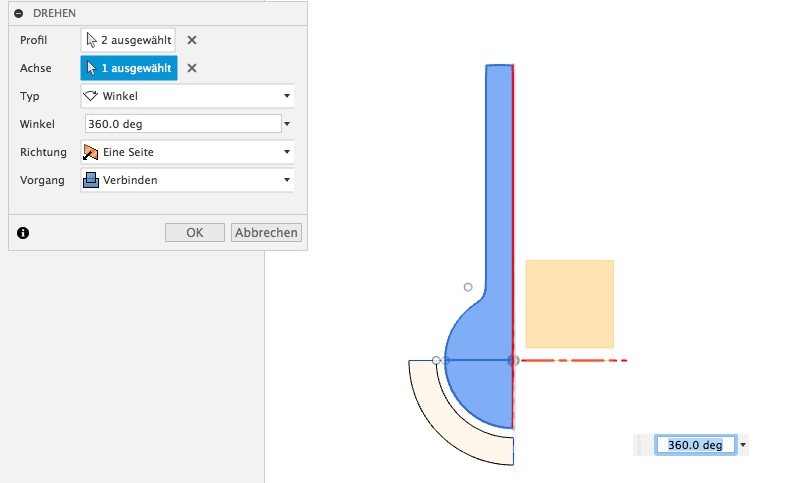Viewport: 785px width, 483px height.
Task: Select the orange square profile in the canvas
Action: pos(570,304)
